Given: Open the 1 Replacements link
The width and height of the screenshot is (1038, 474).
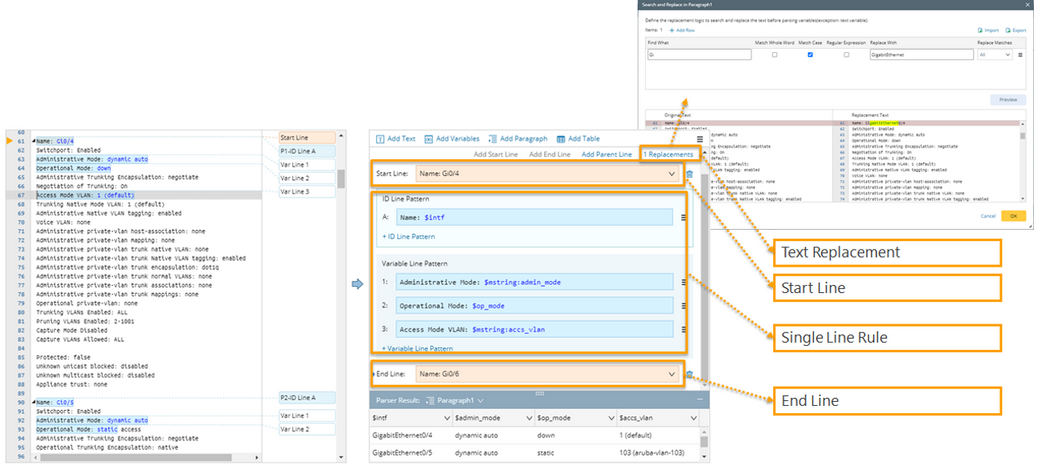Looking at the screenshot, I should pyautogui.click(x=667, y=155).
